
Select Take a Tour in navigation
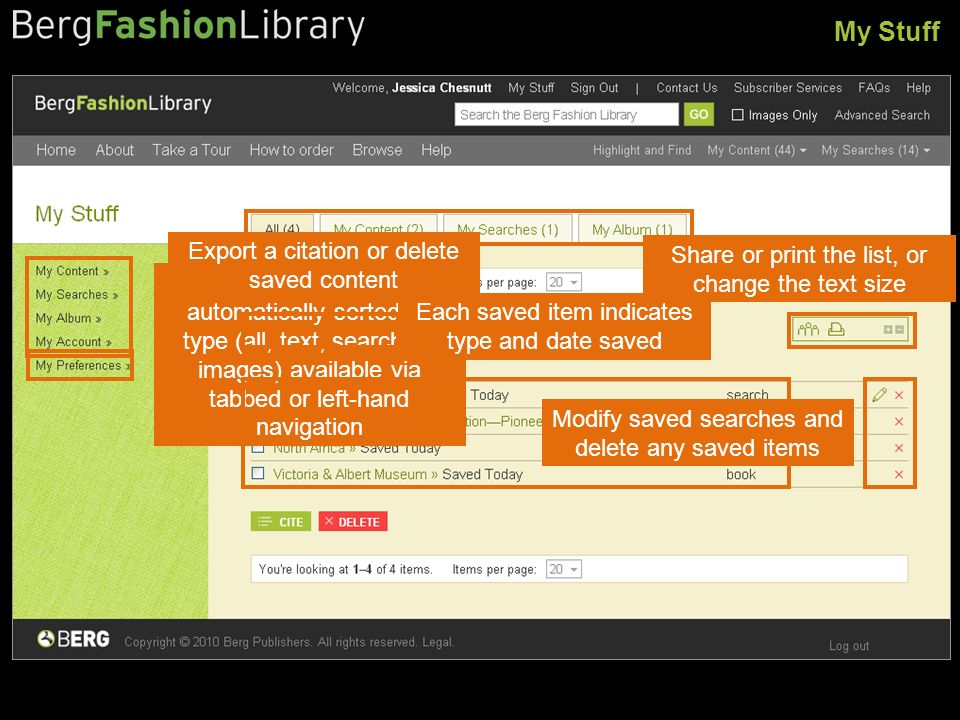(192, 150)
